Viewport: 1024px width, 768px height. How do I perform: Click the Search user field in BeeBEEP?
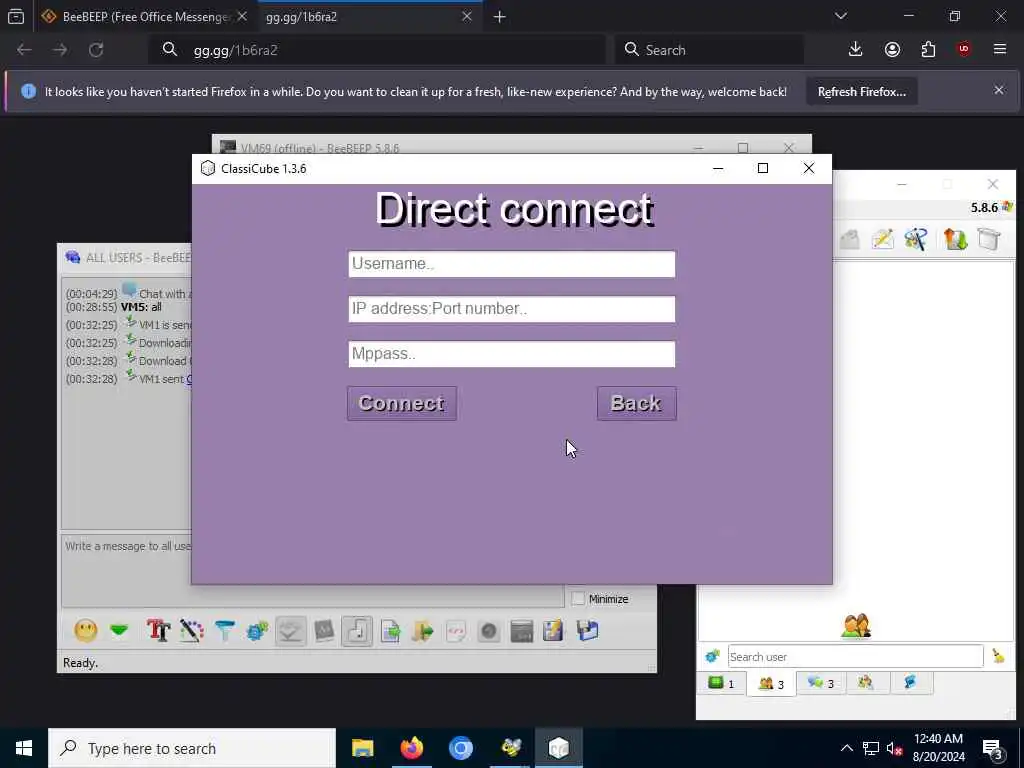point(855,656)
